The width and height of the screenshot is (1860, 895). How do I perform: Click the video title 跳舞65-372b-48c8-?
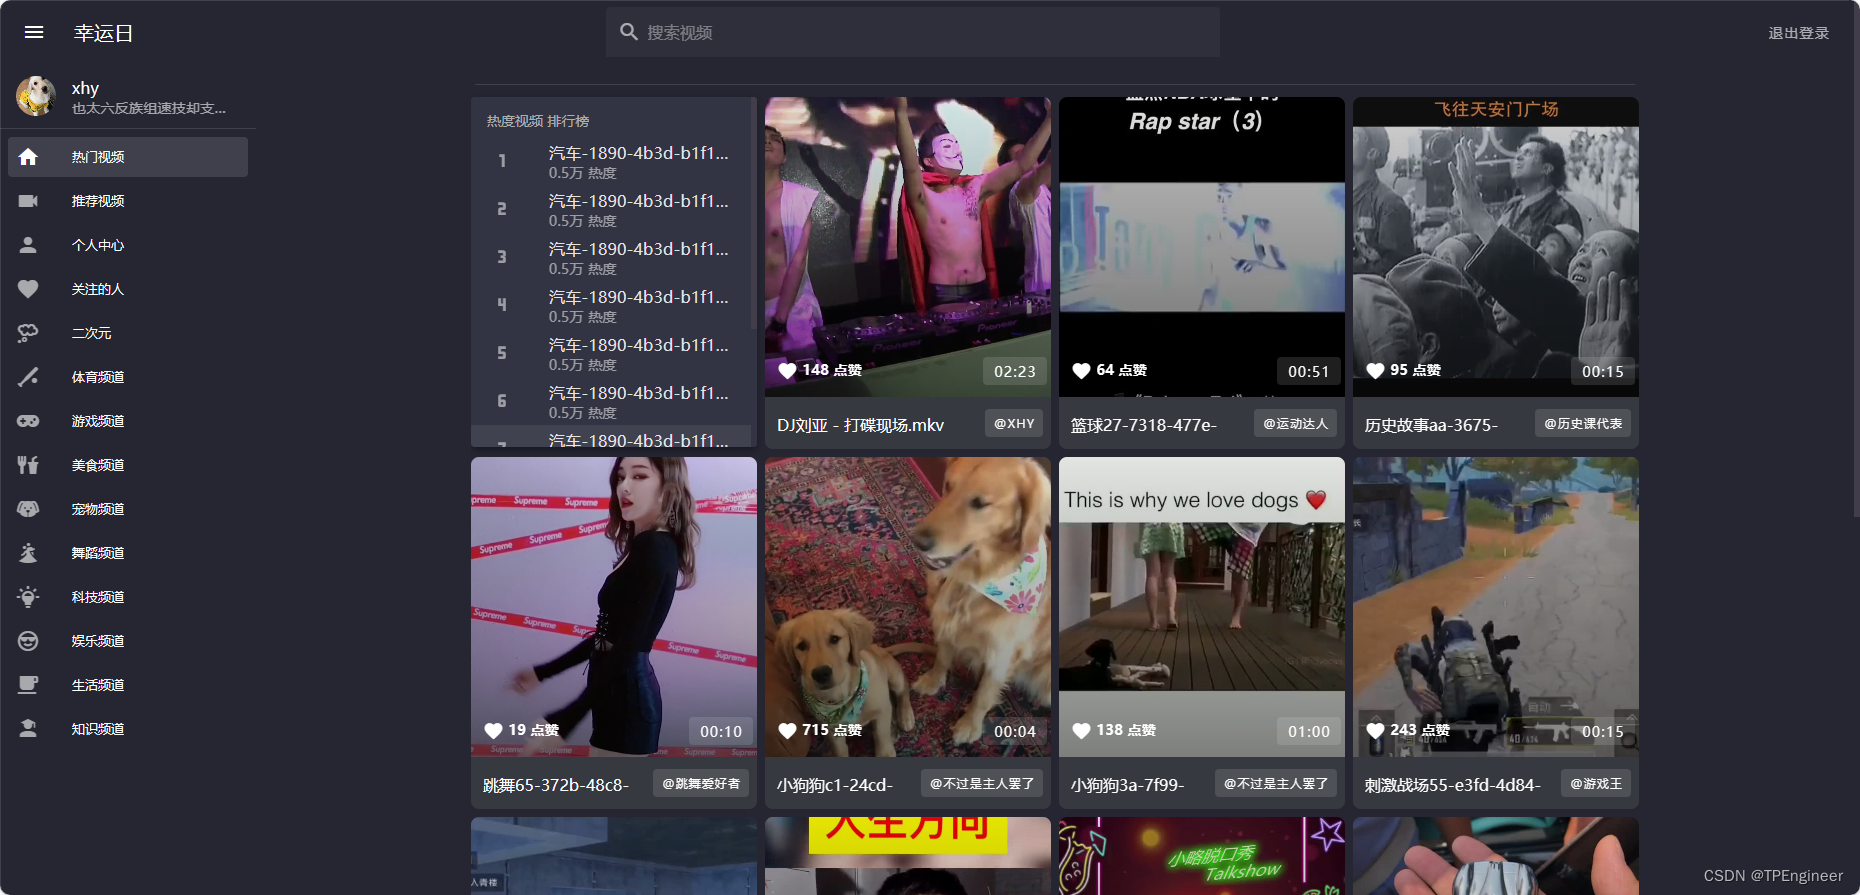(x=556, y=785)
